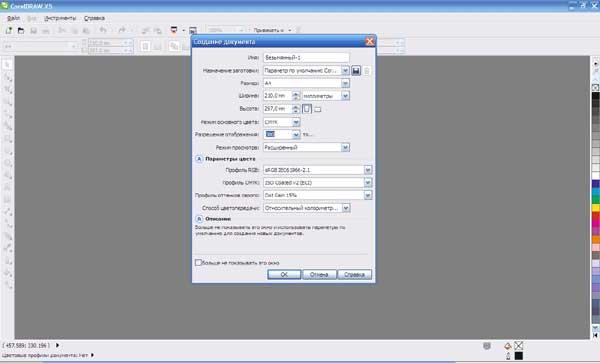Open the millimeters units dropdown
This screenshot has width=600, height=363.
(x=345, y=96)
